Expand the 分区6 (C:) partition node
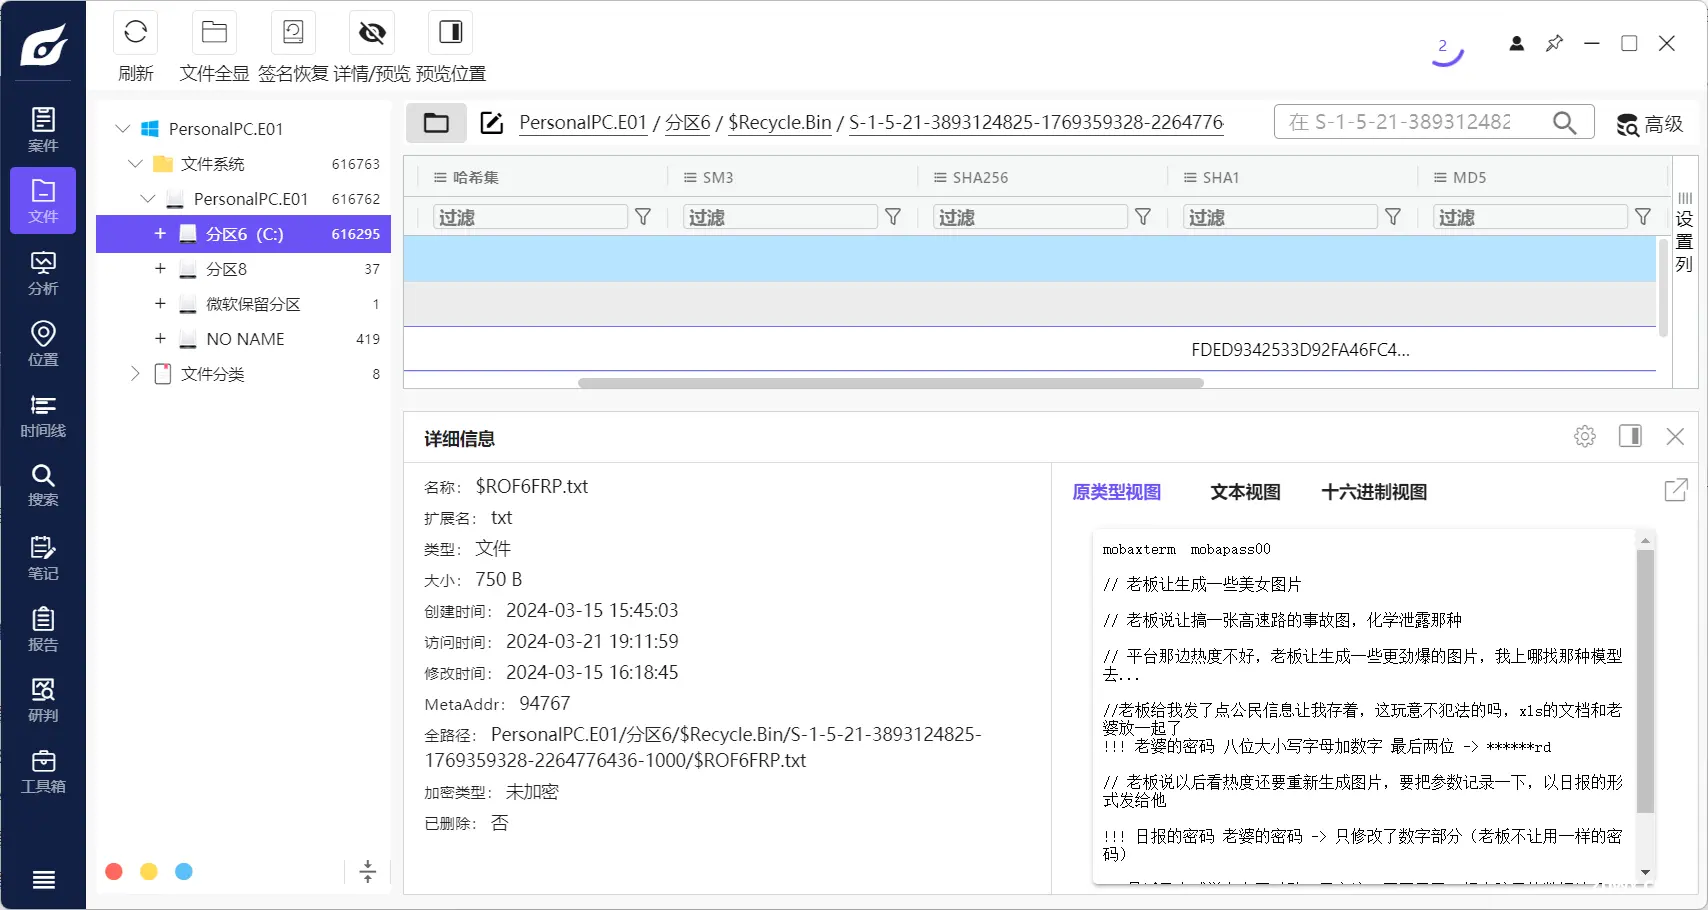Viewport: 1708px width, 910px height. point(160,233)
